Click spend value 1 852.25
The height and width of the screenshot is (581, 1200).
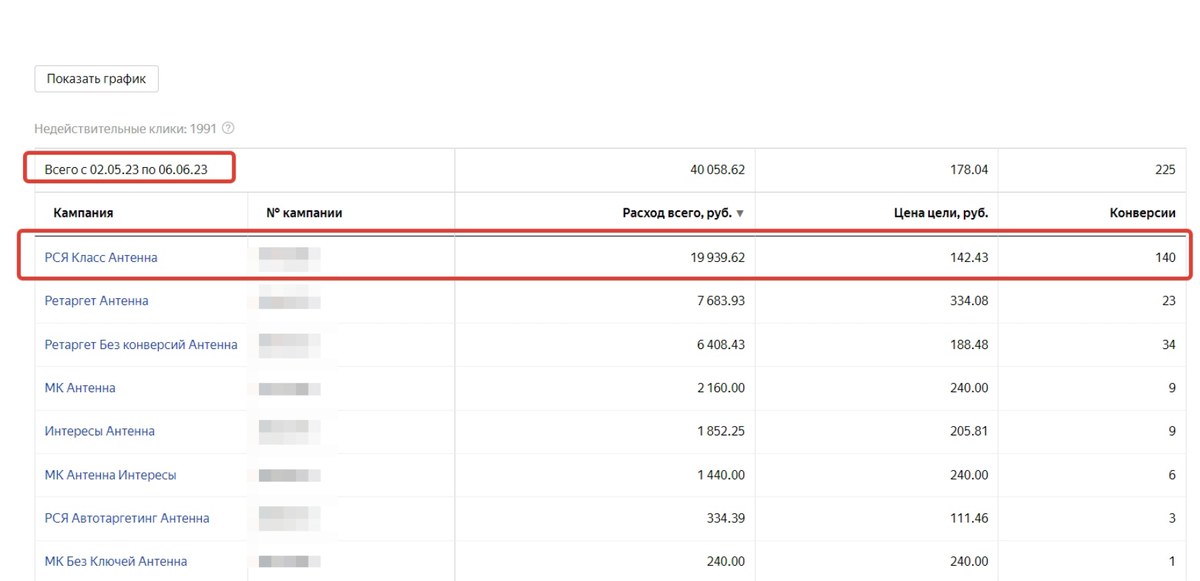721,431
